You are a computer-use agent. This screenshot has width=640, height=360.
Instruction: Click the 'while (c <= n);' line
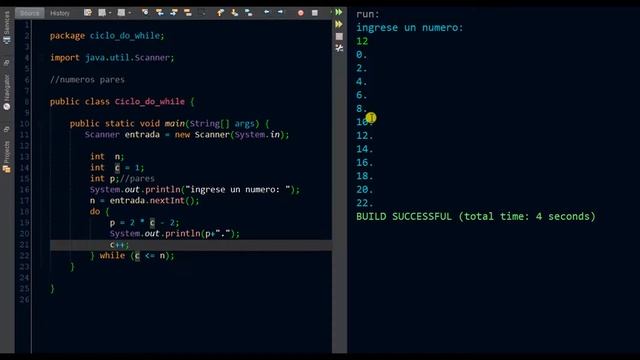132,256
